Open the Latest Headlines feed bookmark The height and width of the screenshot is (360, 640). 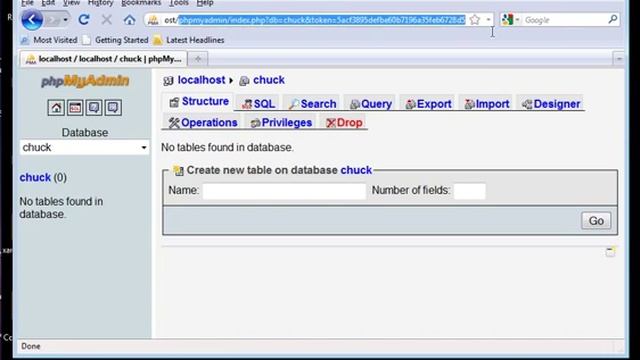point(189,40)
